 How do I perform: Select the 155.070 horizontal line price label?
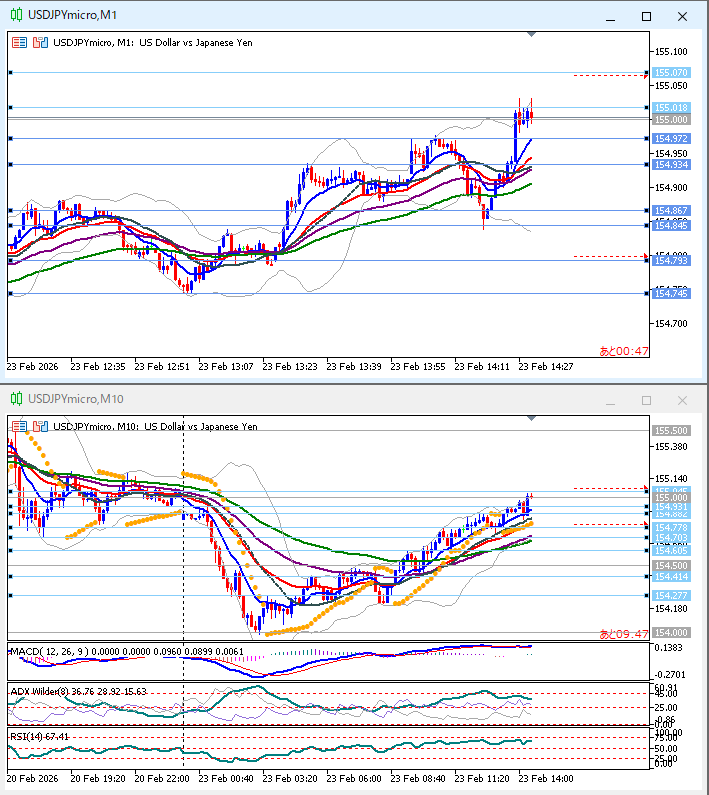click(670, 73)
